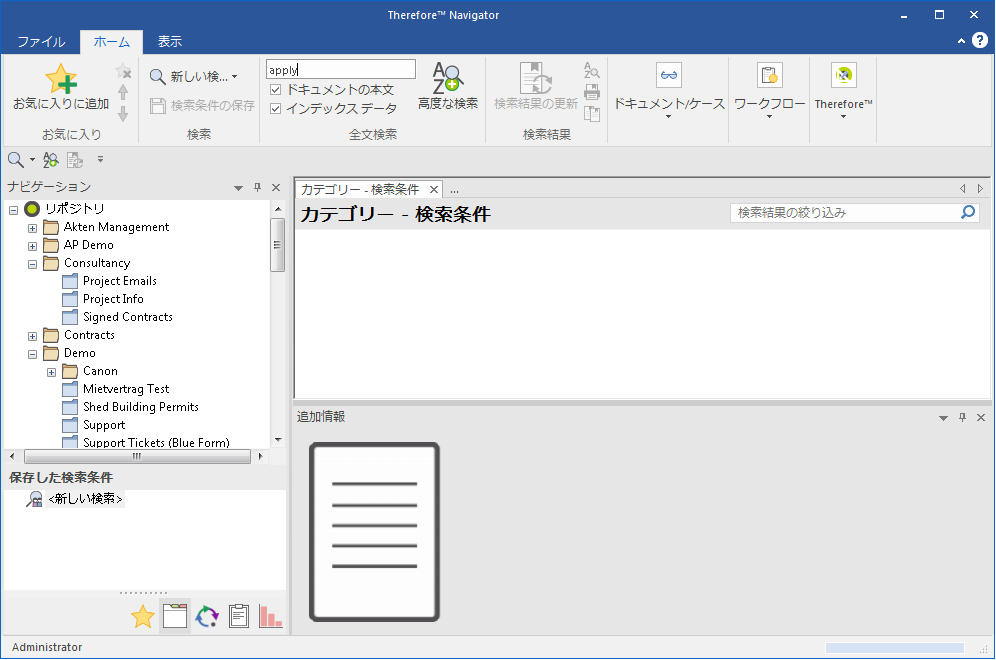This screenshot has width=996, height=660.
Task: Open the ファイル tab
Action: pos(41,42)
